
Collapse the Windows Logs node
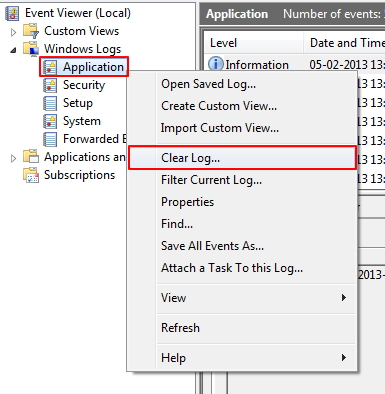13,50
